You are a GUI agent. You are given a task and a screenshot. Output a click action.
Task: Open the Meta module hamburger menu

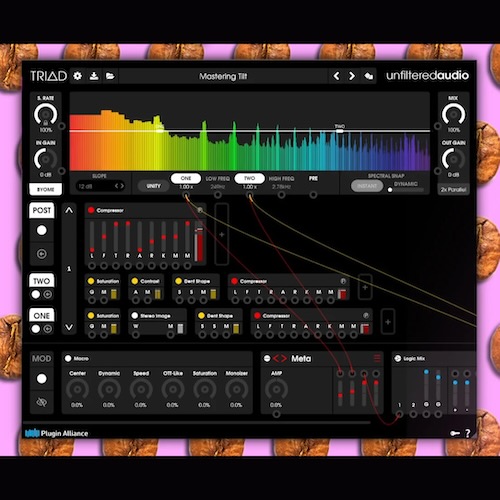pos(377,358)
